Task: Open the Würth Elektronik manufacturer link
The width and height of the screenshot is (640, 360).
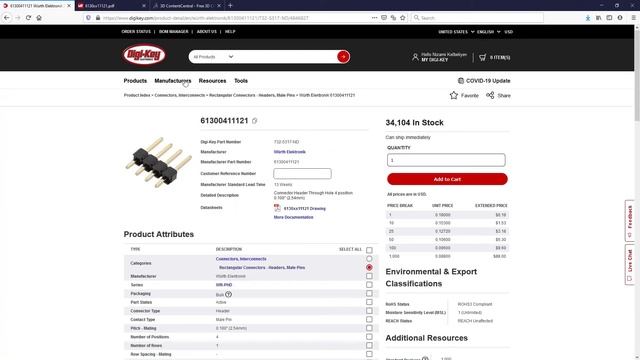Action: click(289, 152)
